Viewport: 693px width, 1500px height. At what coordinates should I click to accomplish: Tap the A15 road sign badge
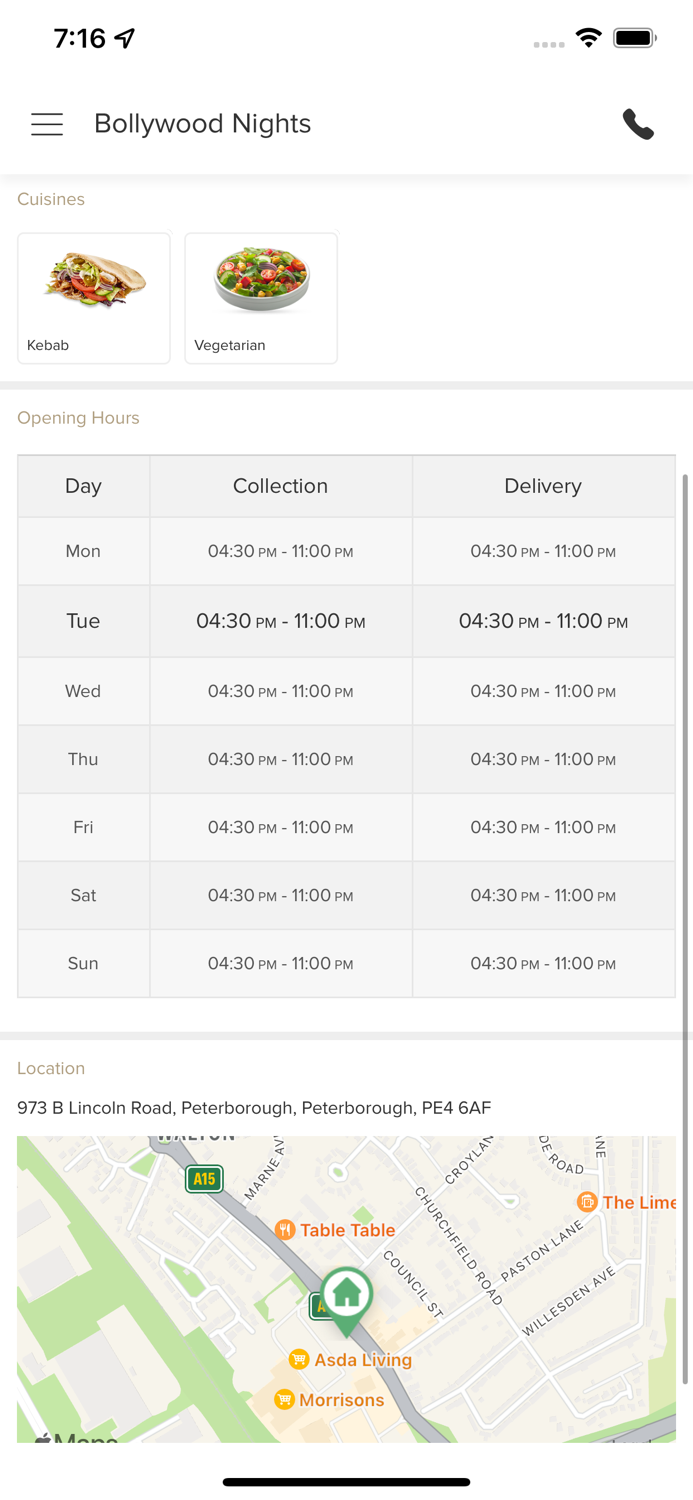point(204,1179)
